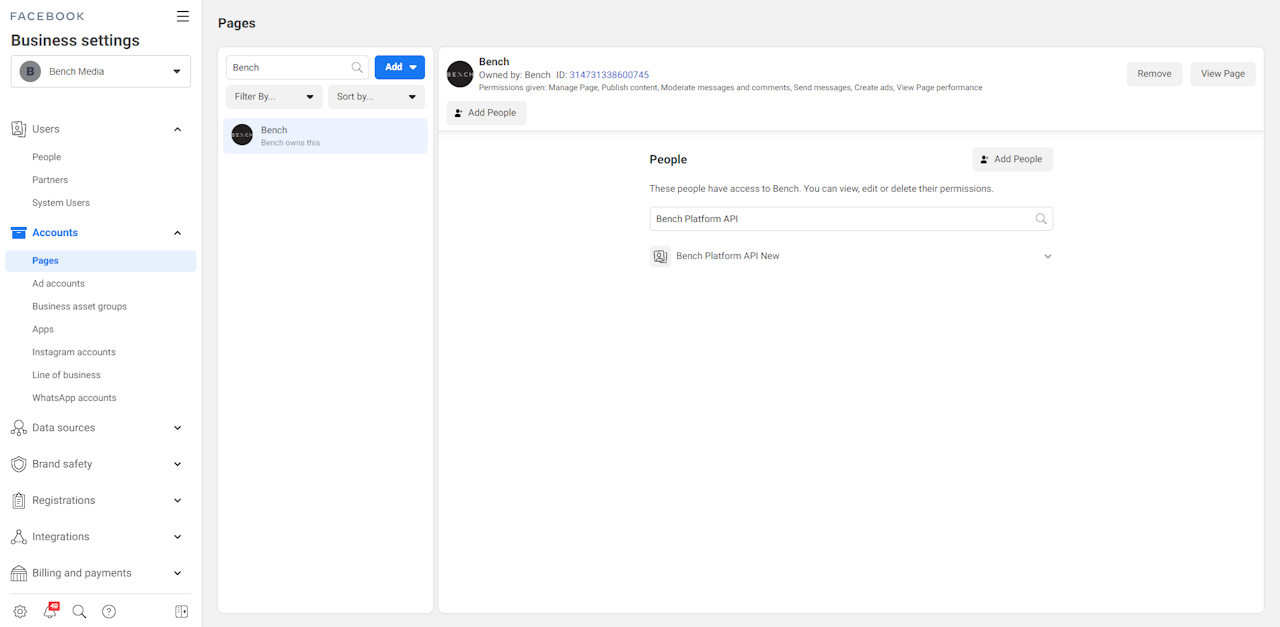Click the View Page button

point(1222,74)
